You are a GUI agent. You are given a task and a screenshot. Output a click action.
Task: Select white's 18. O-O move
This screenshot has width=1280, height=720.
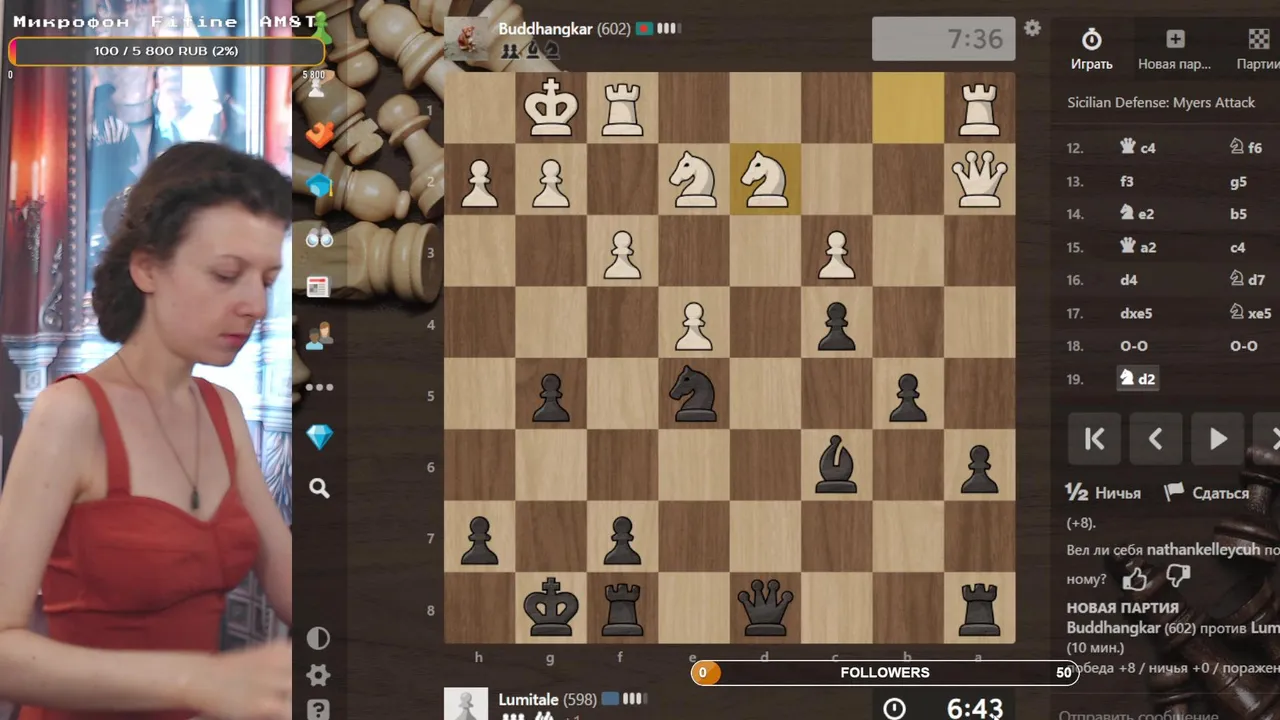point(1134,346)
